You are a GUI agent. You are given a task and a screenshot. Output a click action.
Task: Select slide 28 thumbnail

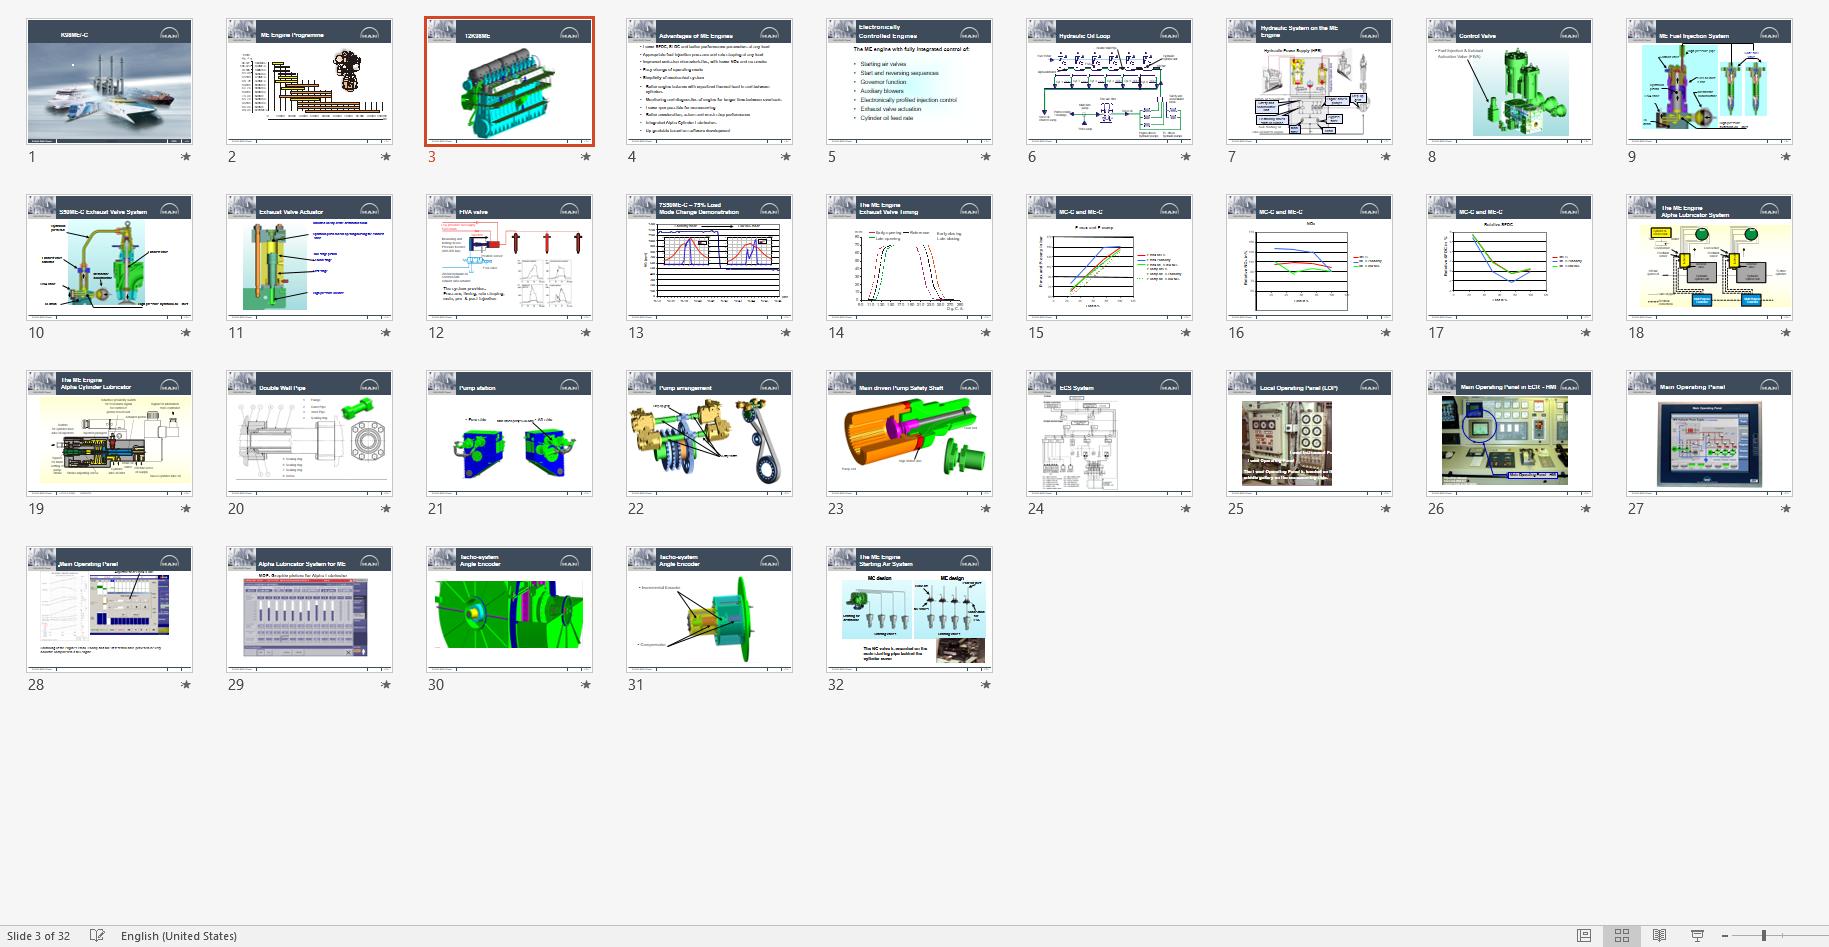click(x=110, y=609)
